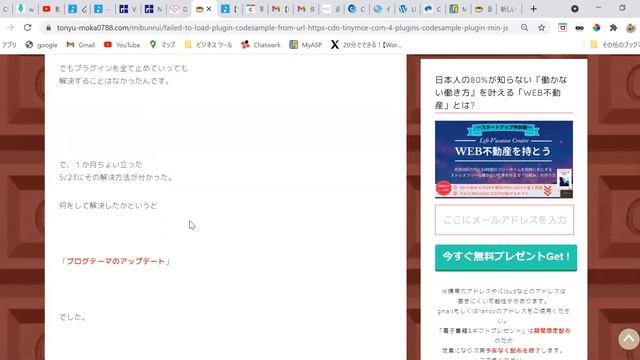640x360 pixels.
Task: View site info via the lock icon
Action: (49, 28)
